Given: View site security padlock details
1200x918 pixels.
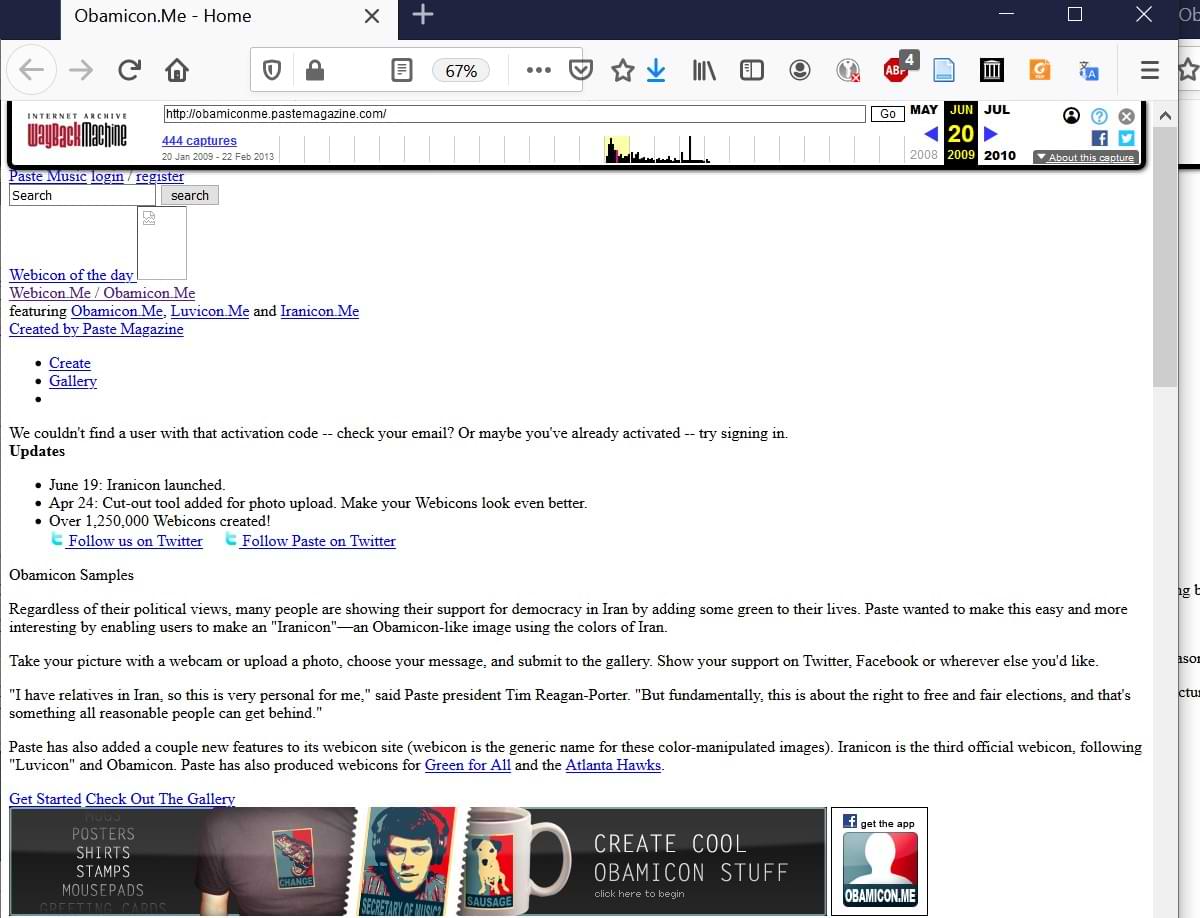Looking at the screenshot, I should coord(315,70).
